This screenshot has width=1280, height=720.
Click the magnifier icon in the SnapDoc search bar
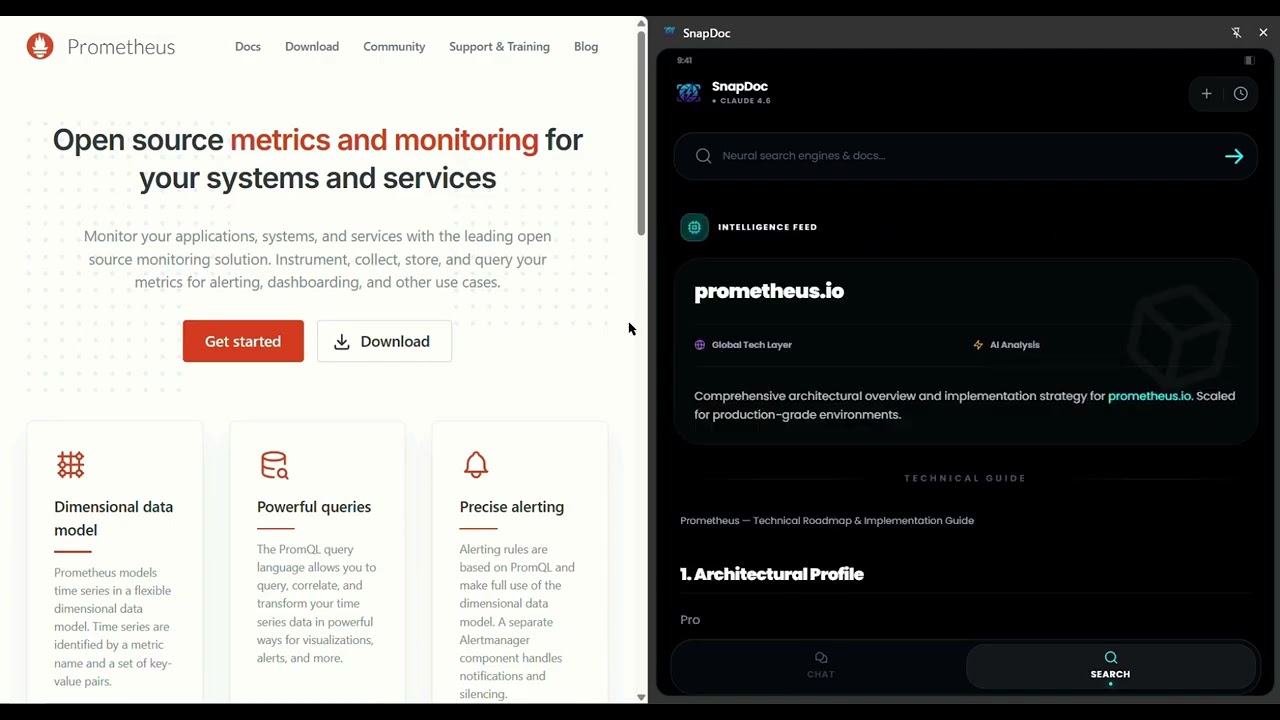point(703,156)
